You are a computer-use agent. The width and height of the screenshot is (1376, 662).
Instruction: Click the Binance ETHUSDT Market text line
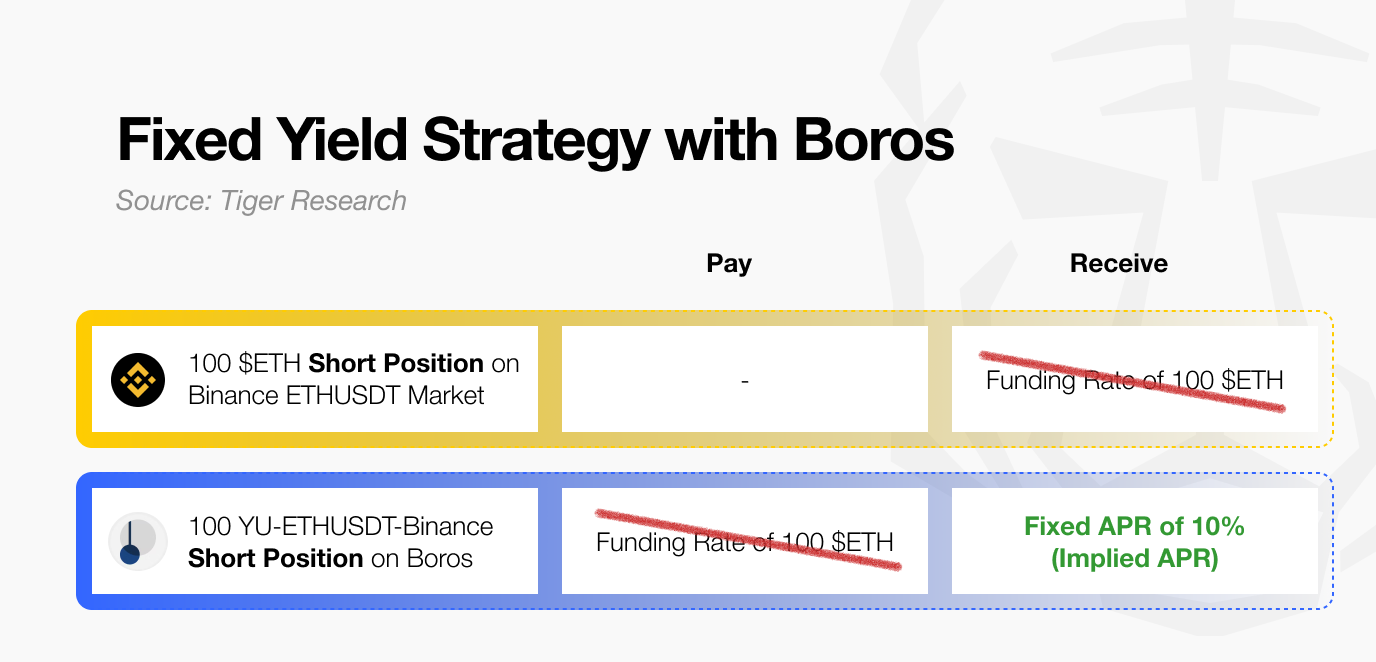pos(336,395)
